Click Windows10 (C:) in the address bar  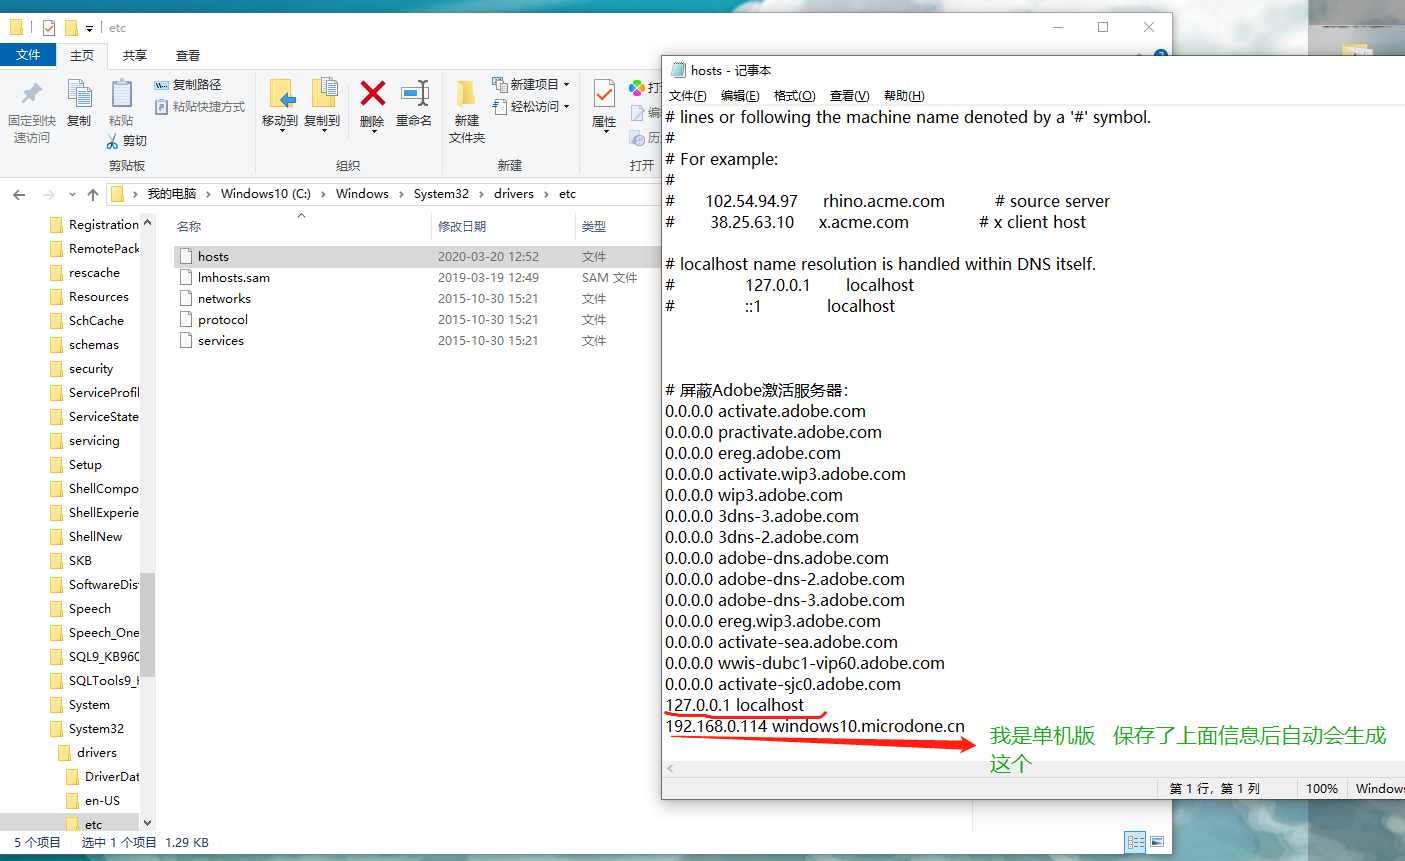(x=266, y=194)
